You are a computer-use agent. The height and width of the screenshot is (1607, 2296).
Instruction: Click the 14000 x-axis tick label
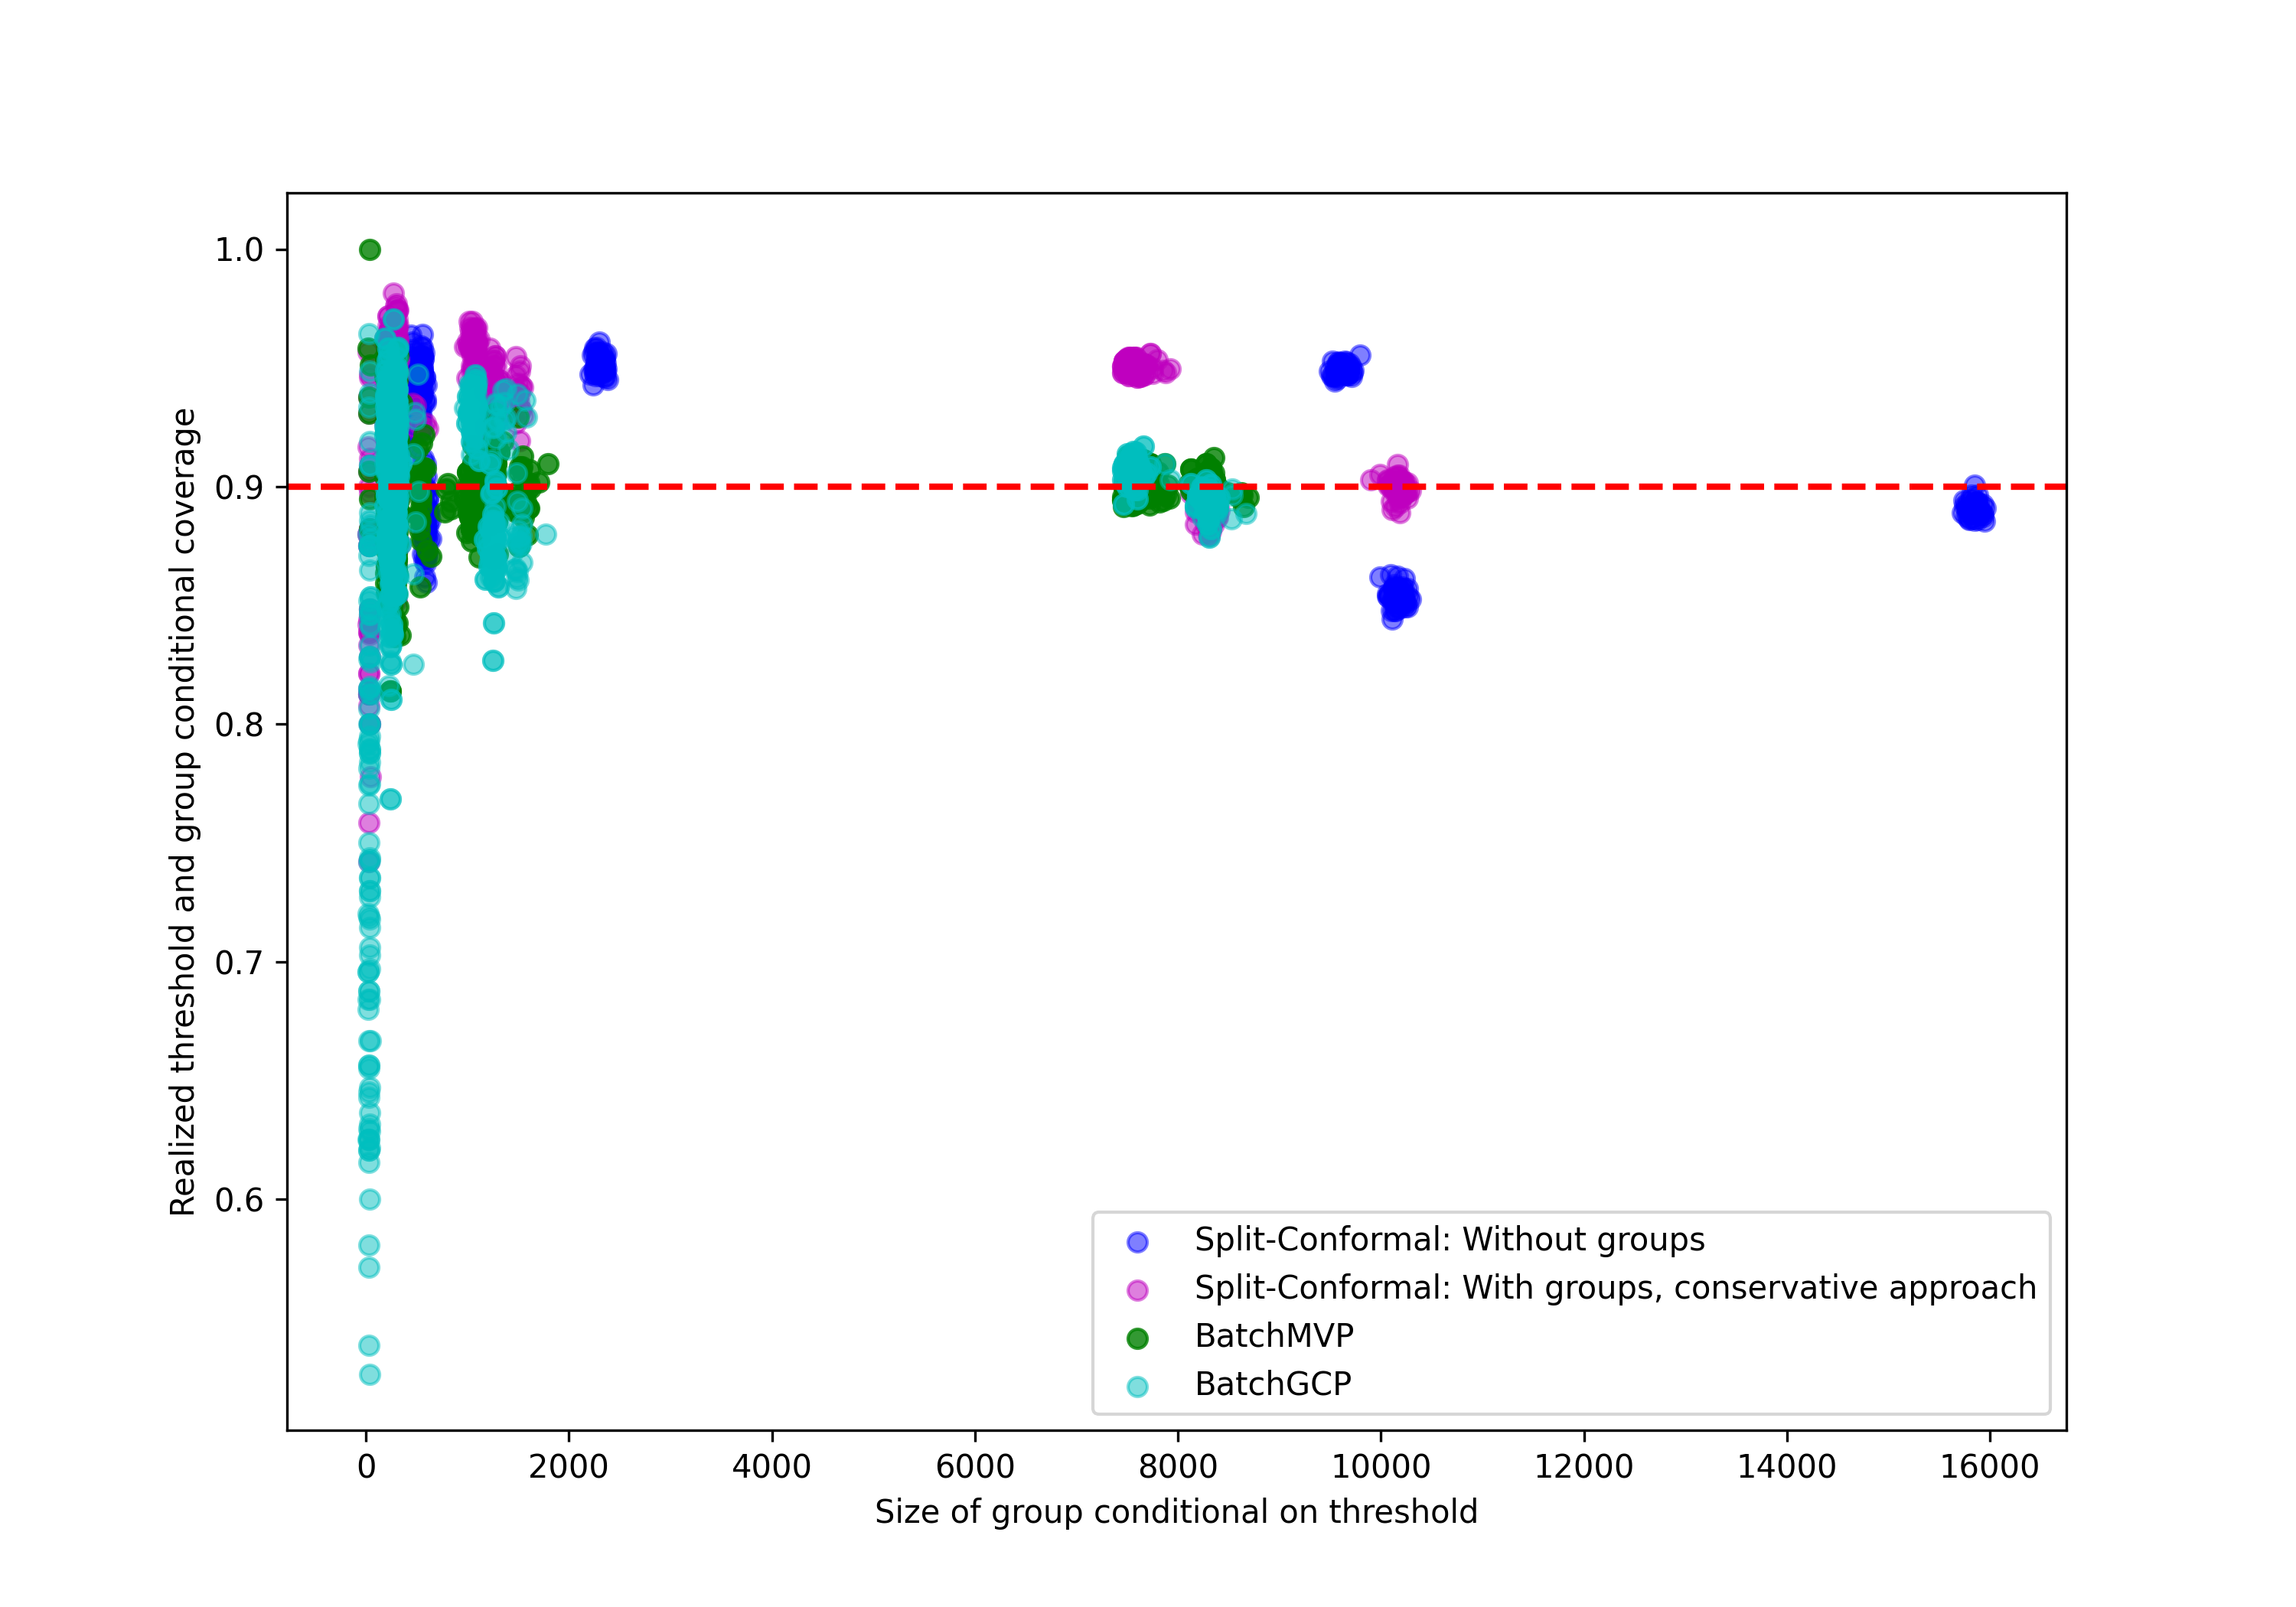[1786, 1467]
